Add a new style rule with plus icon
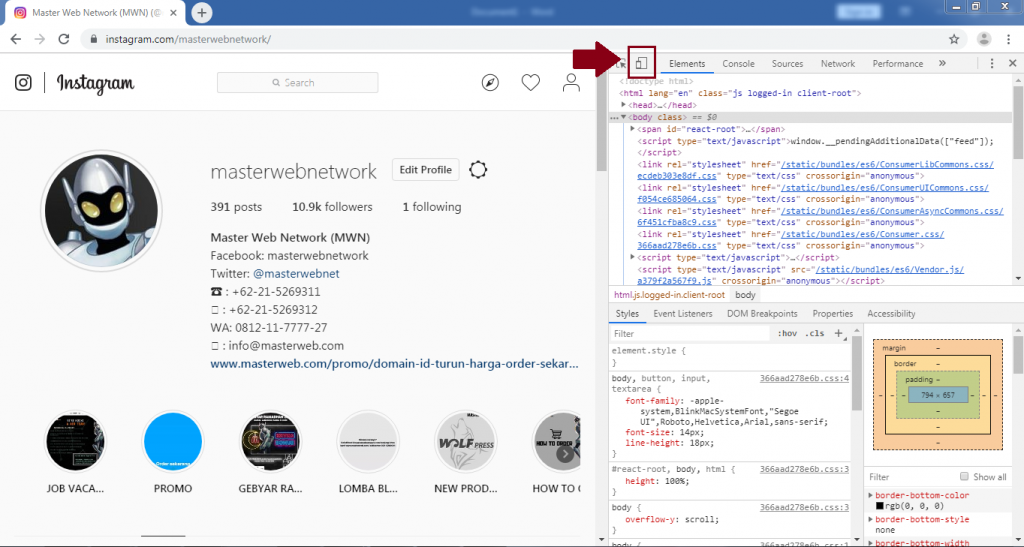Viewport: 1024px width, 547px height. coord(839,334)
